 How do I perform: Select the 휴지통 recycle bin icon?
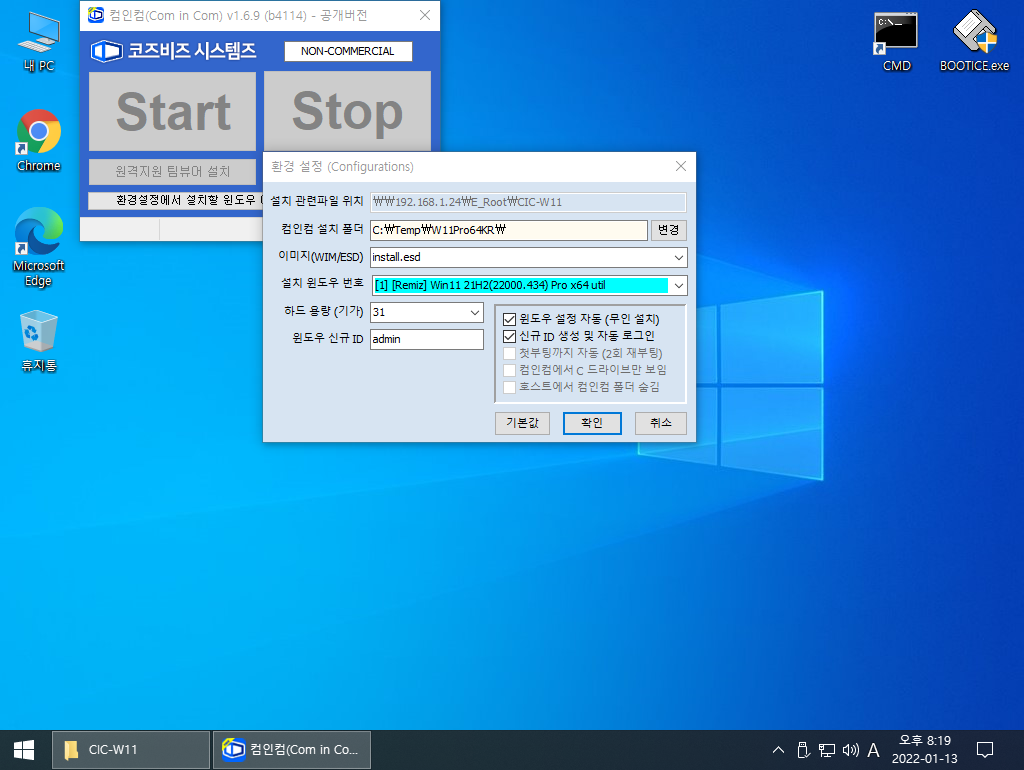click(x=39, y=341)
